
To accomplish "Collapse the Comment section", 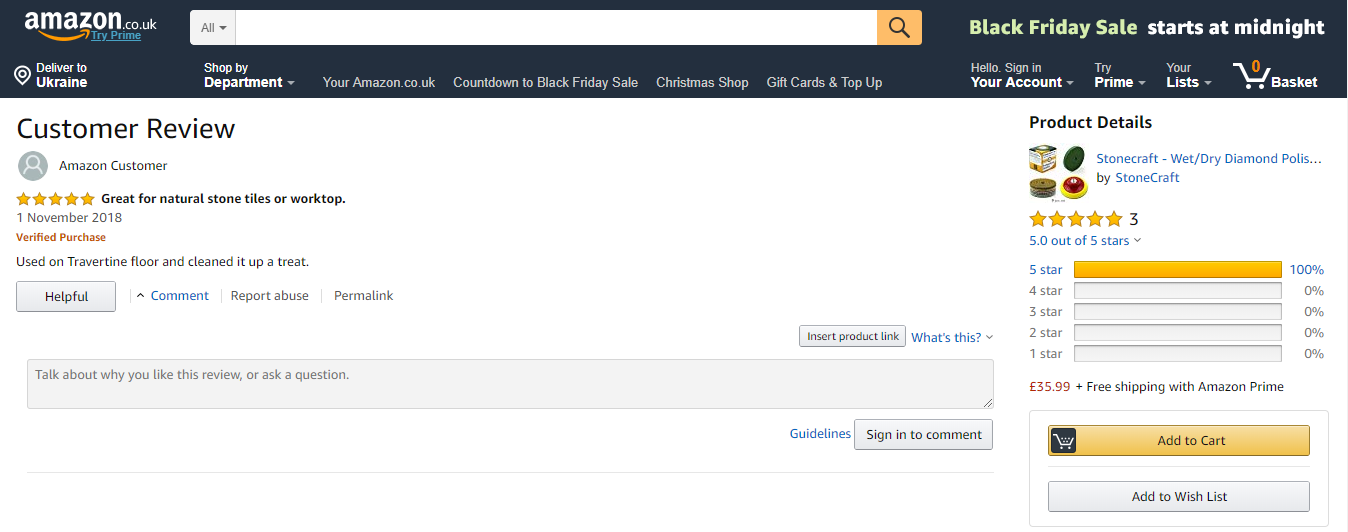I will [172, 296].
